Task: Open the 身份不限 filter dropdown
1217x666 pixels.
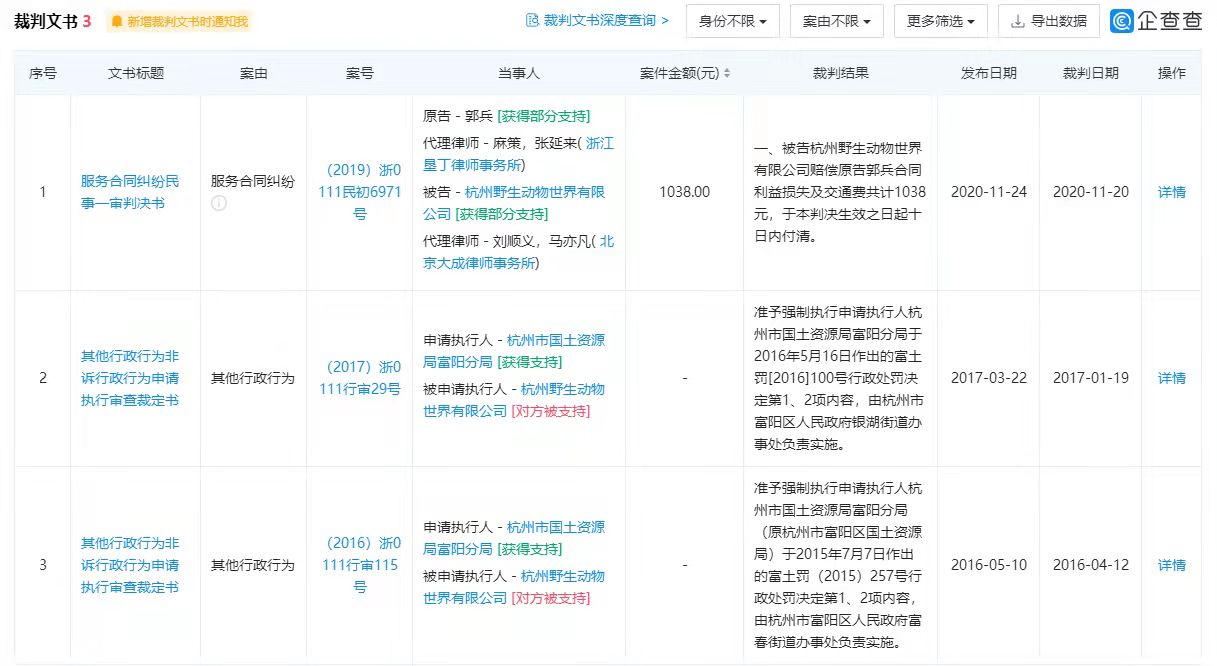Action: click(x=732, y=20)
